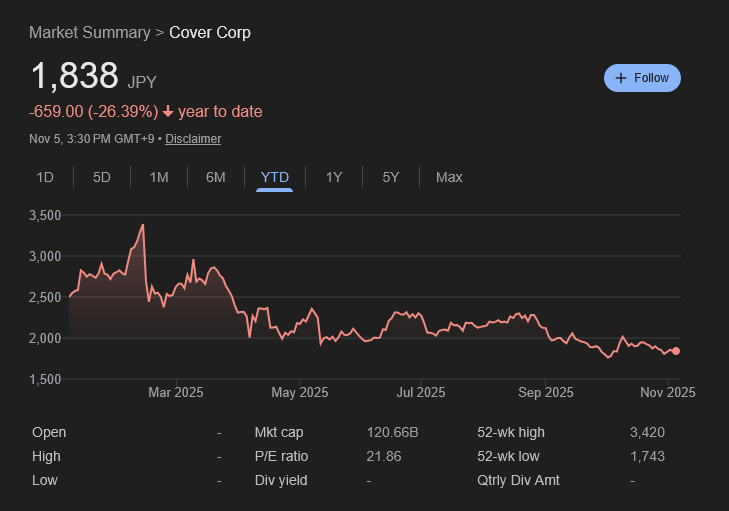The image size is (729, 511).
Task: Switch to the 1D chart range tab
Action: (45, 177)
